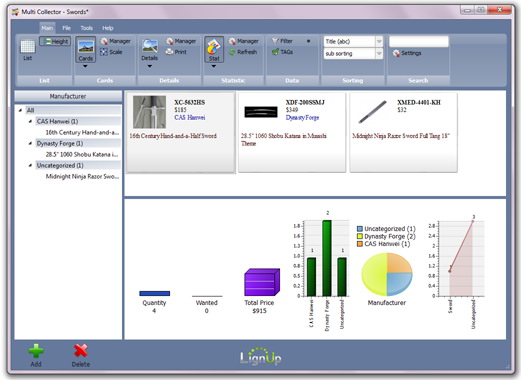Open search Settings button

point(407,53)
